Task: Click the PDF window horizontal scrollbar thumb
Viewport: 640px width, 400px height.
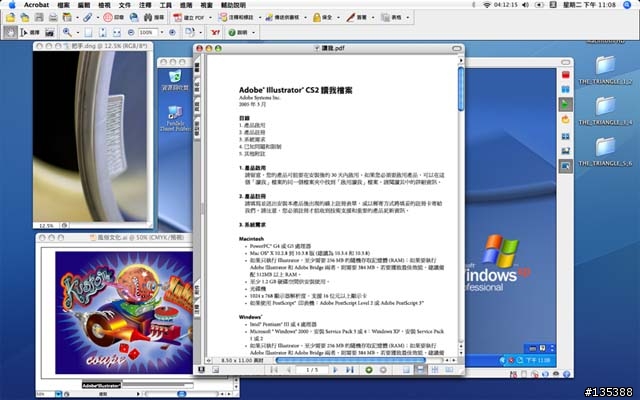Action: coord(351,360)
